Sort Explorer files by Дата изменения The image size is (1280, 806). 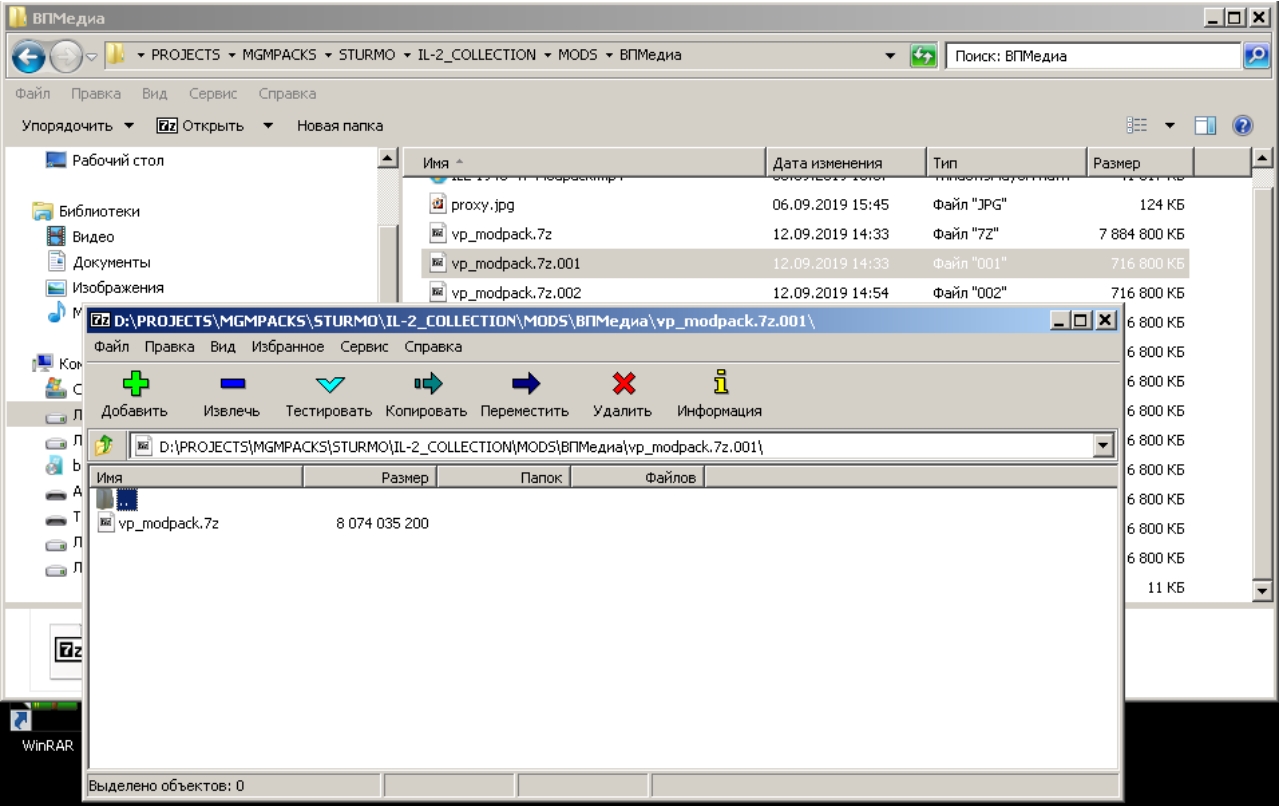pos(847,163)
